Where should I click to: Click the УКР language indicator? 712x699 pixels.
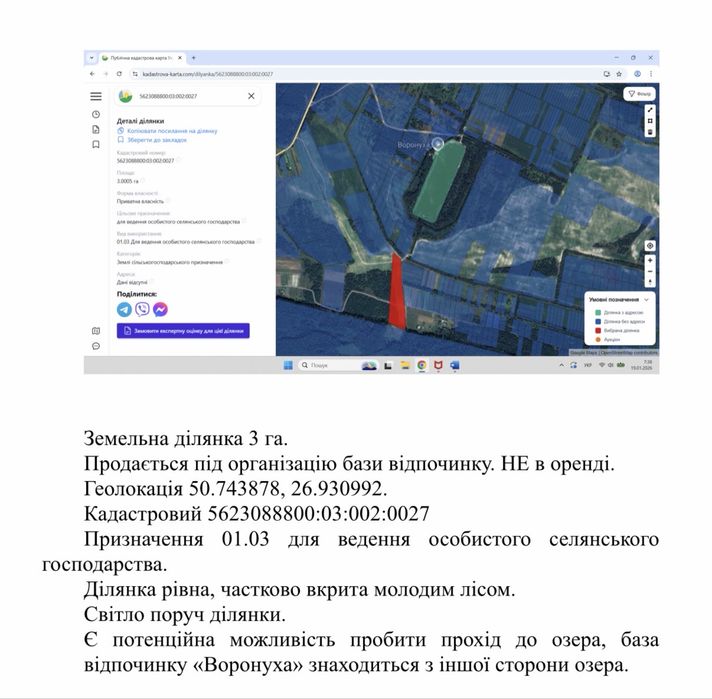pos(588,365)
